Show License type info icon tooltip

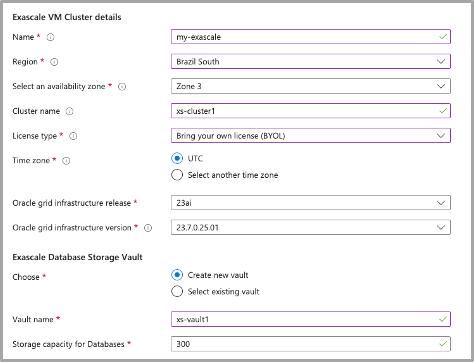point(73,136)
